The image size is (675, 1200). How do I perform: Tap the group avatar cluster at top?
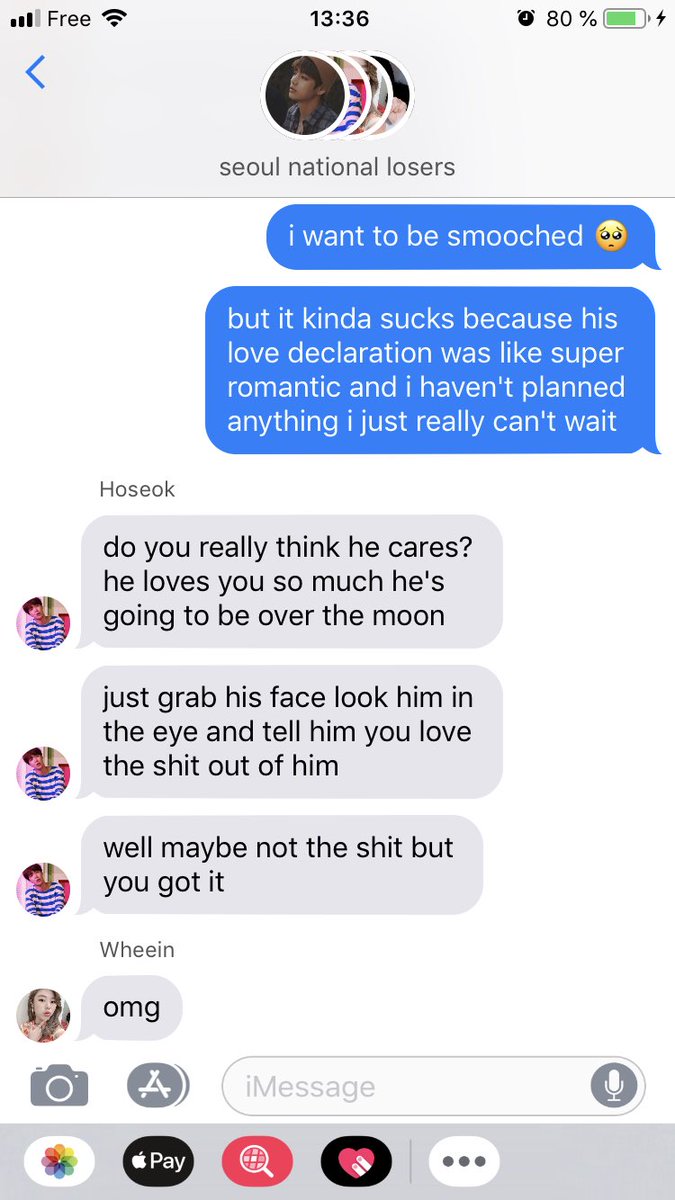337,95
